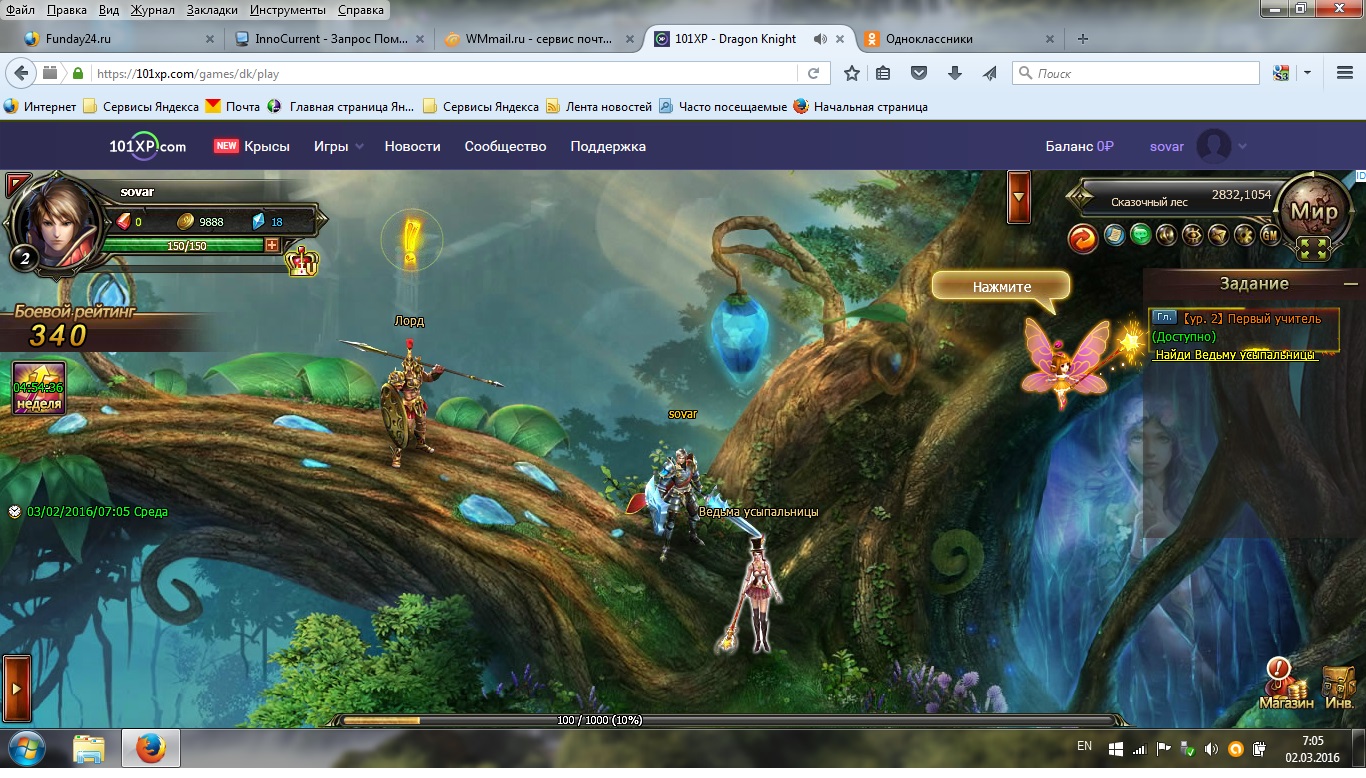This screenshot has height=778, width=1366.
Task: Expand the sovar account dropdown arrow
Action: coord(1242,146)
